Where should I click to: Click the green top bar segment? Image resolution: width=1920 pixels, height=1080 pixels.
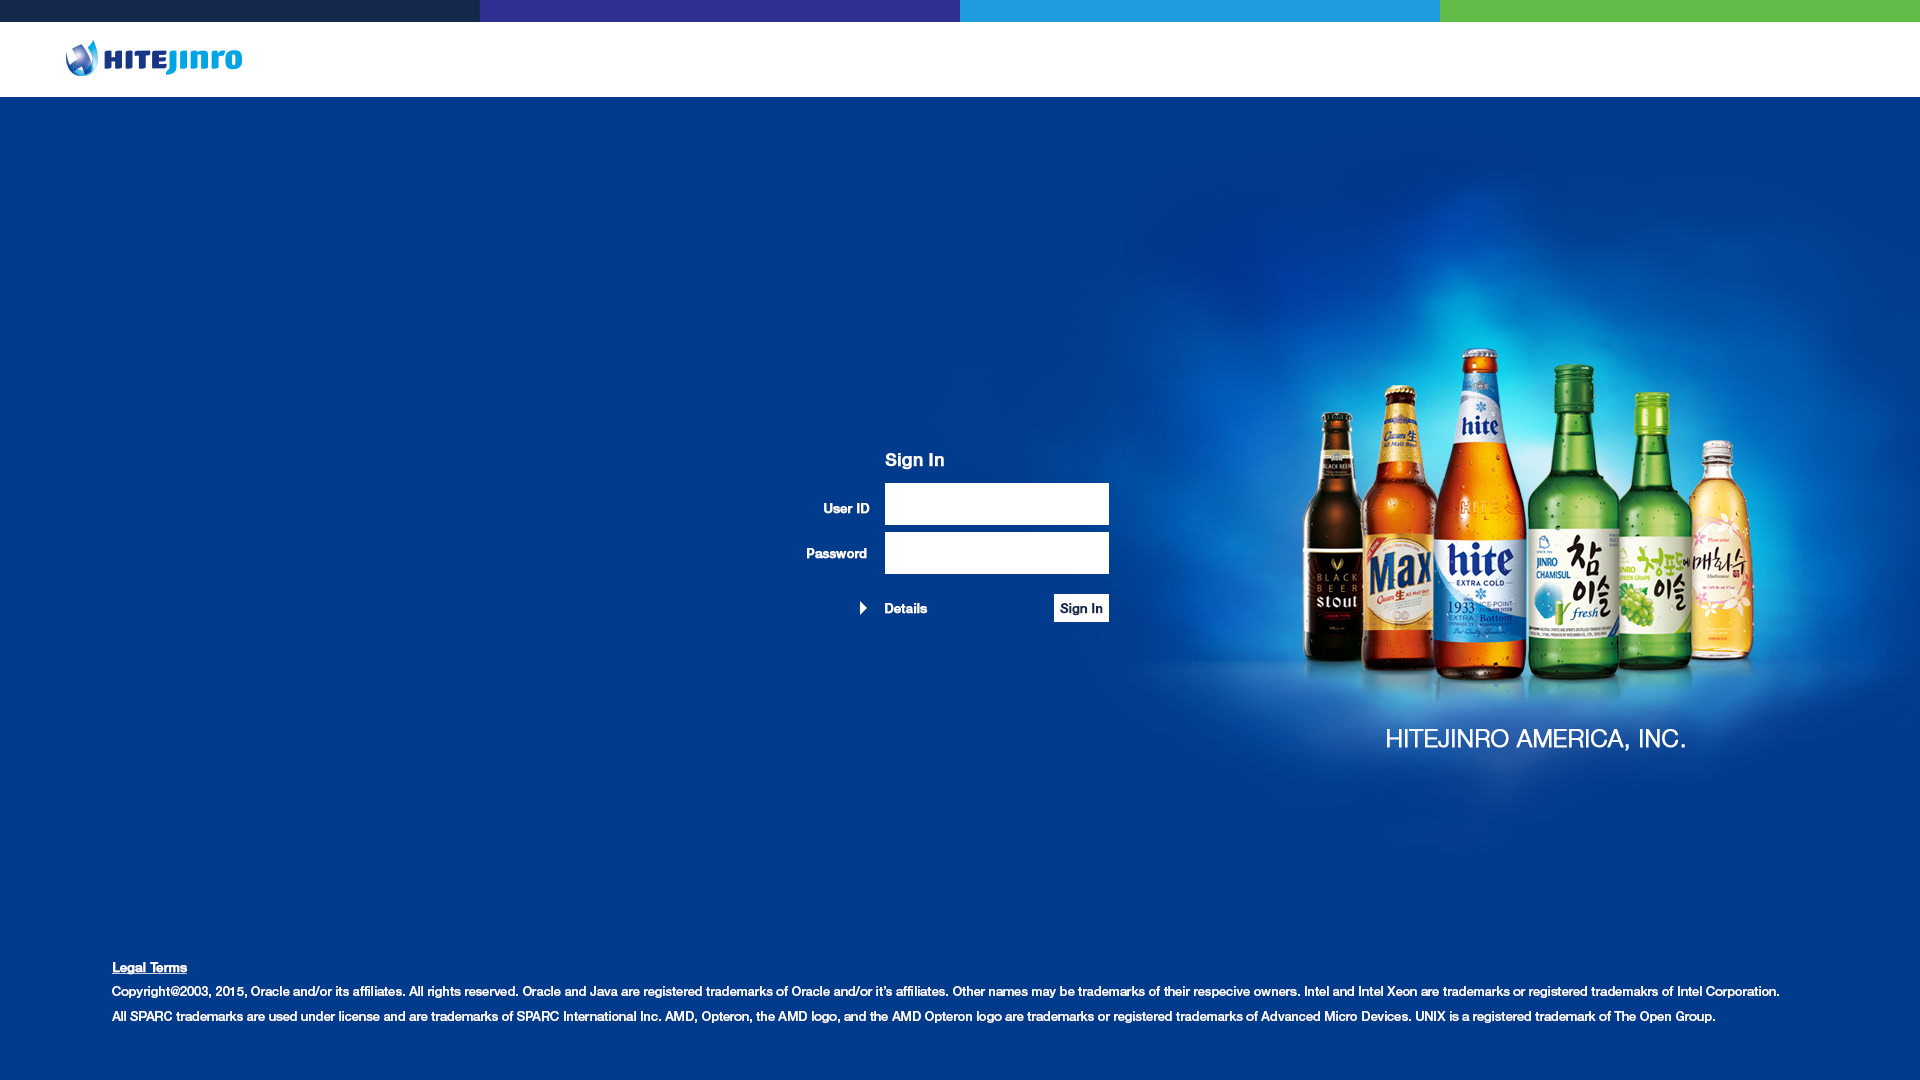click(1680, 11)
